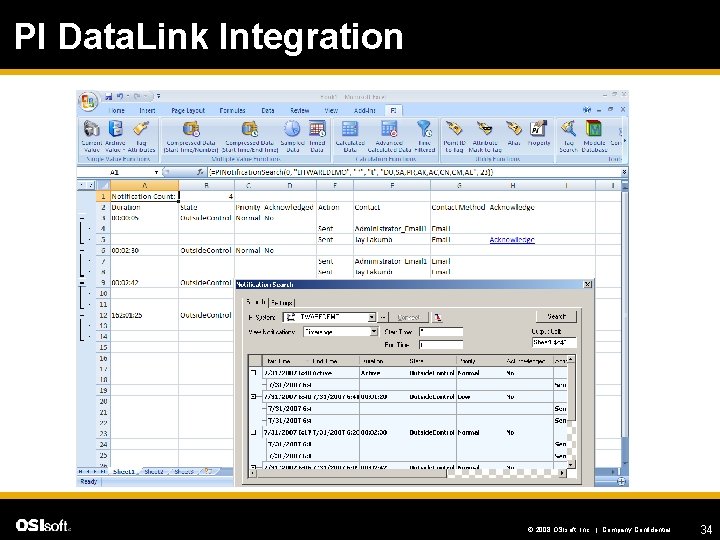This screenshot has width=720, height=540.
Task: Switch to Sheet2 worksheet tab
Action: pyautogui.click(x=154, y=472)
